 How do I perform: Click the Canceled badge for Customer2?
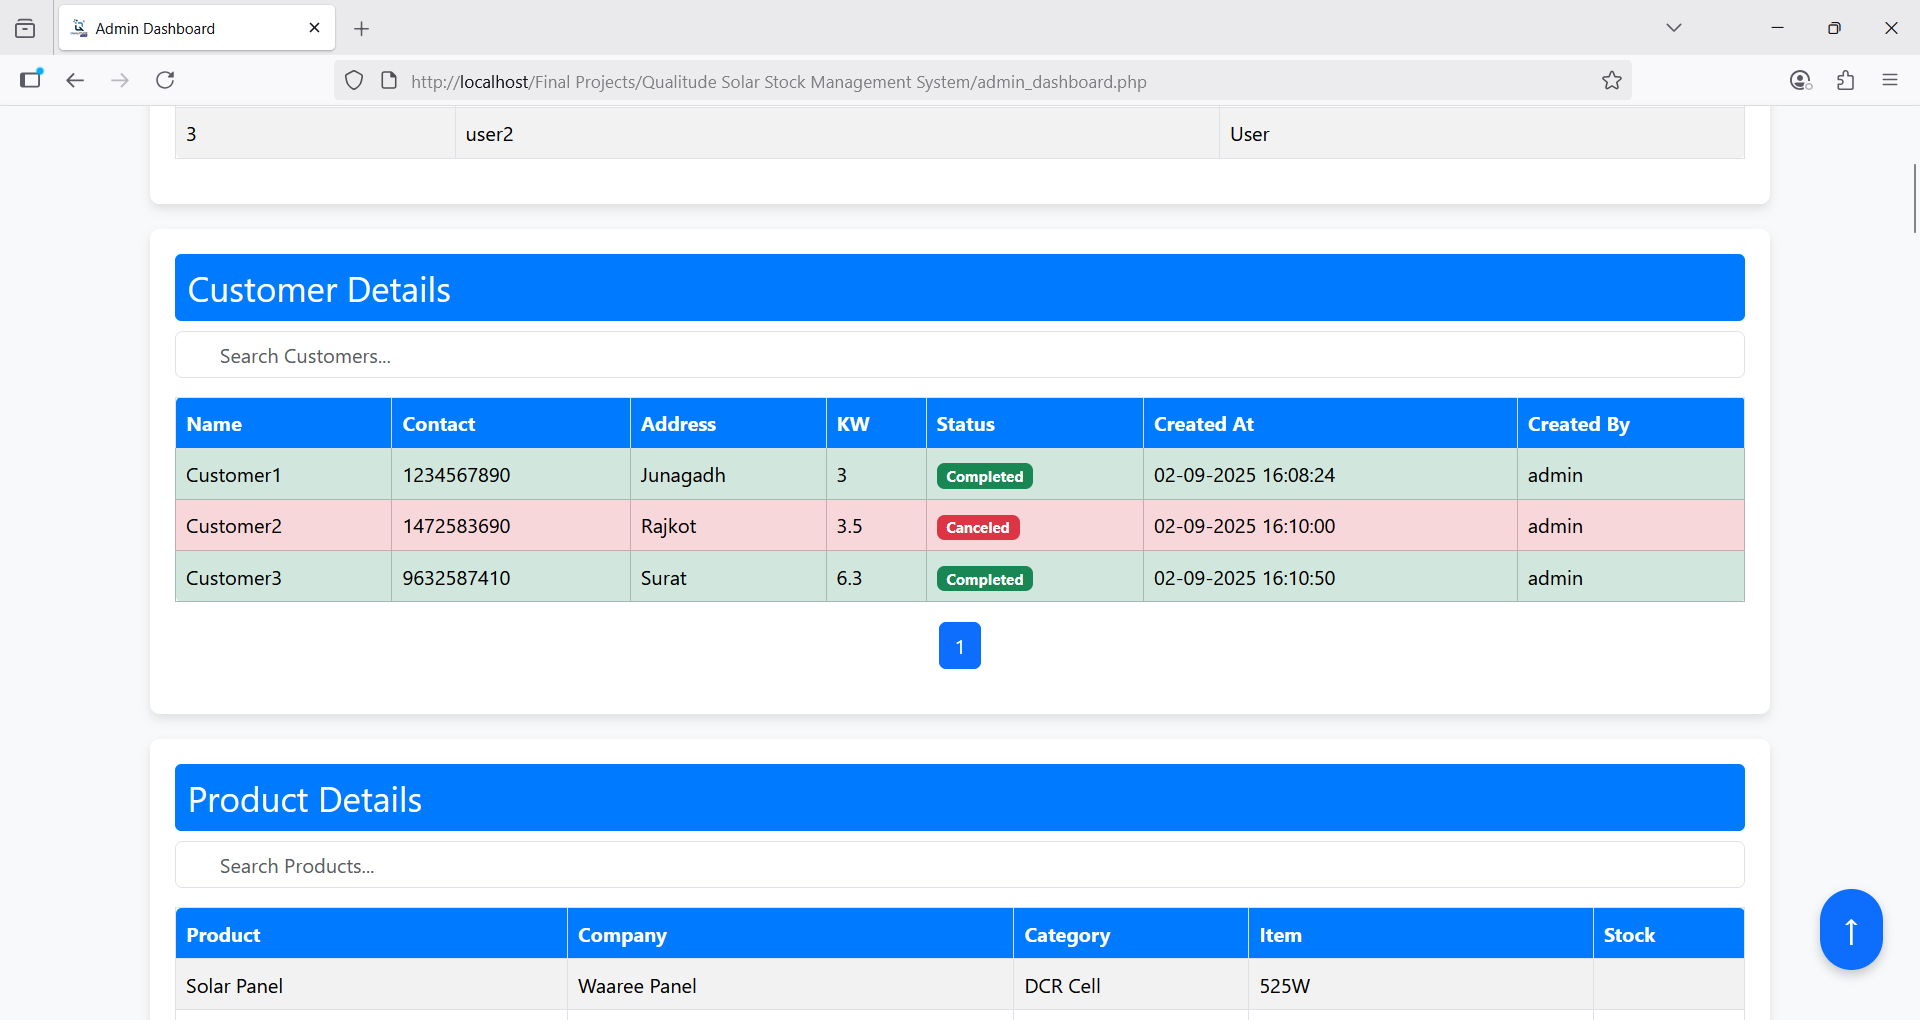[977, 528]
